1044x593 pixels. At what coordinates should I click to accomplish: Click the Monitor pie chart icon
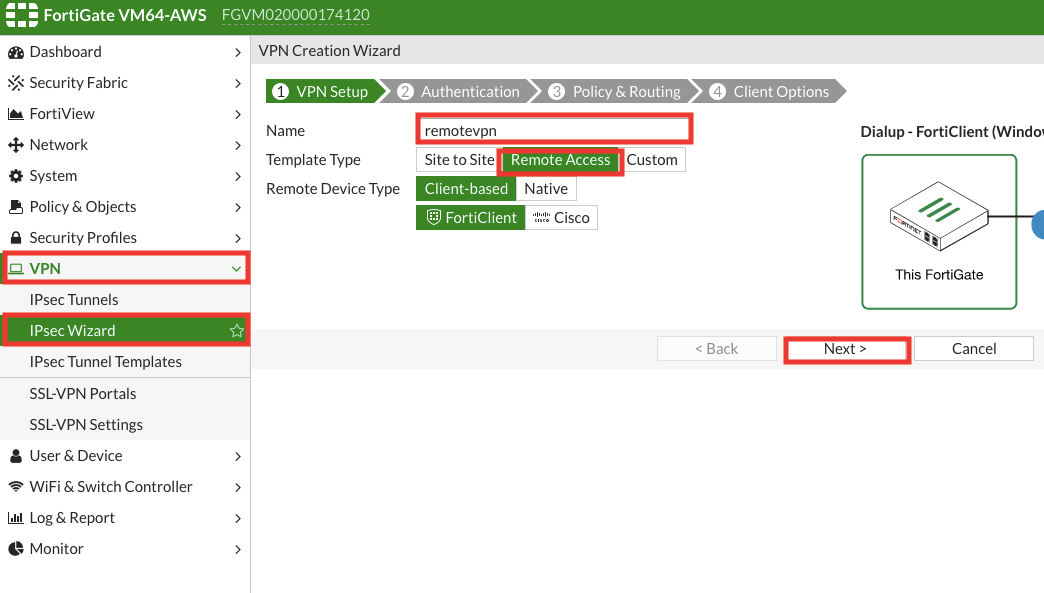(x=15, y=548)
